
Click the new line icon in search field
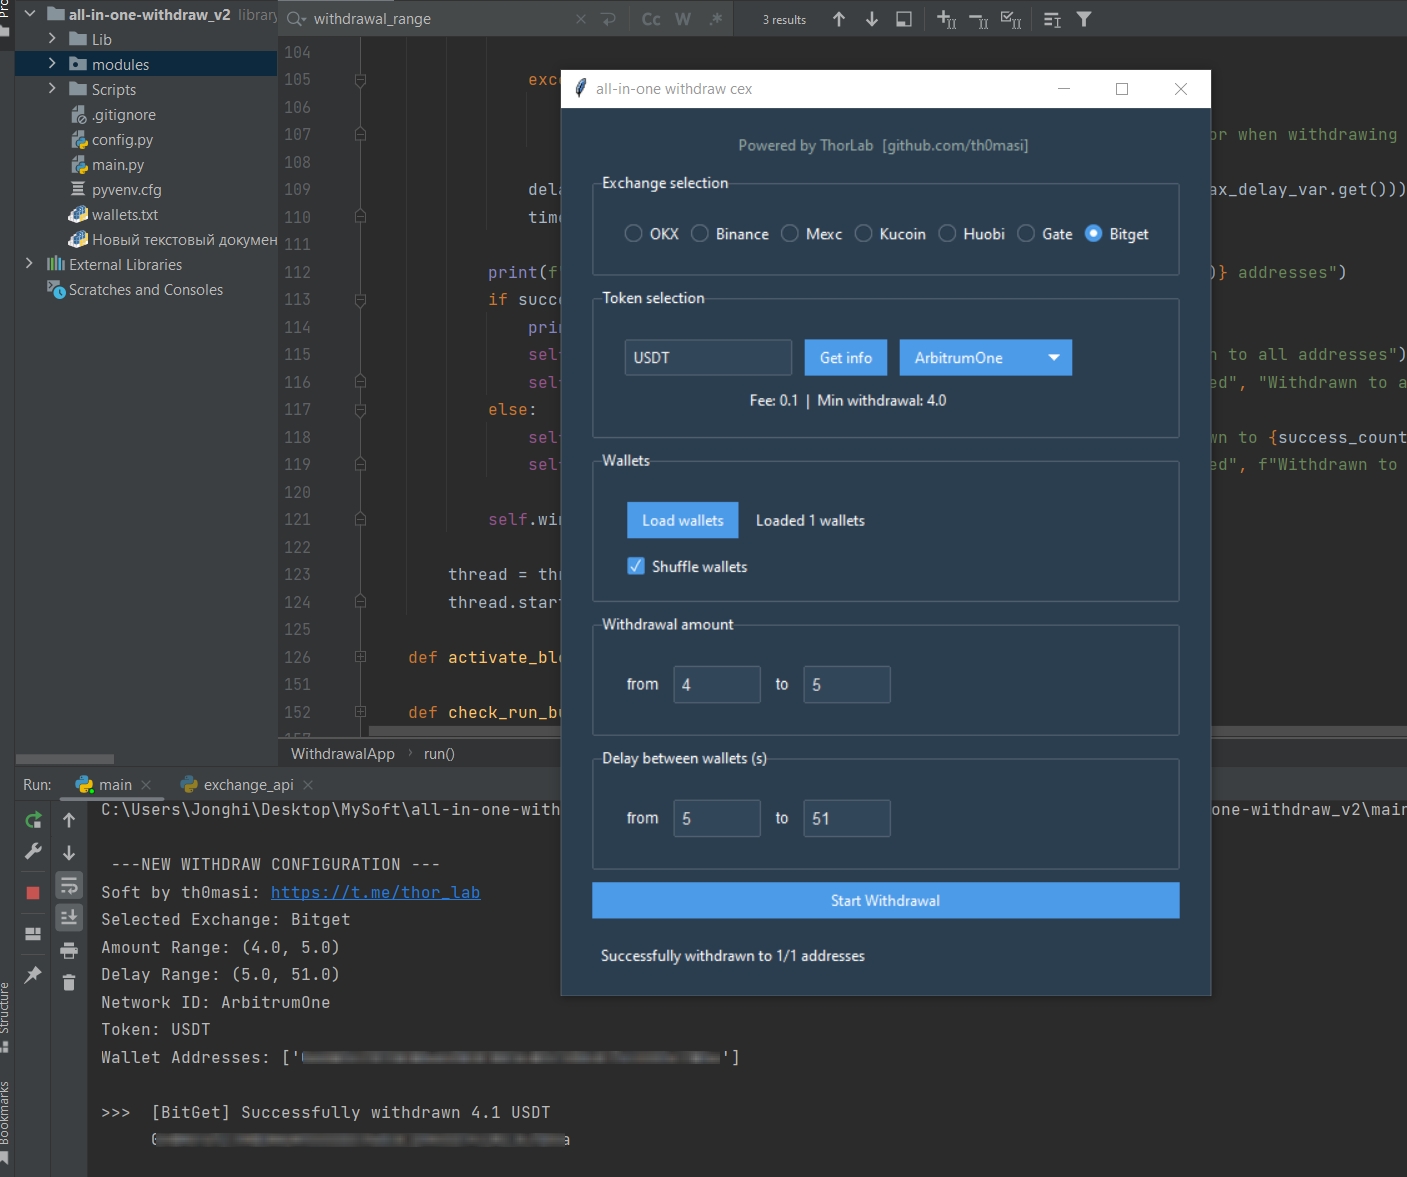point(609,19)
